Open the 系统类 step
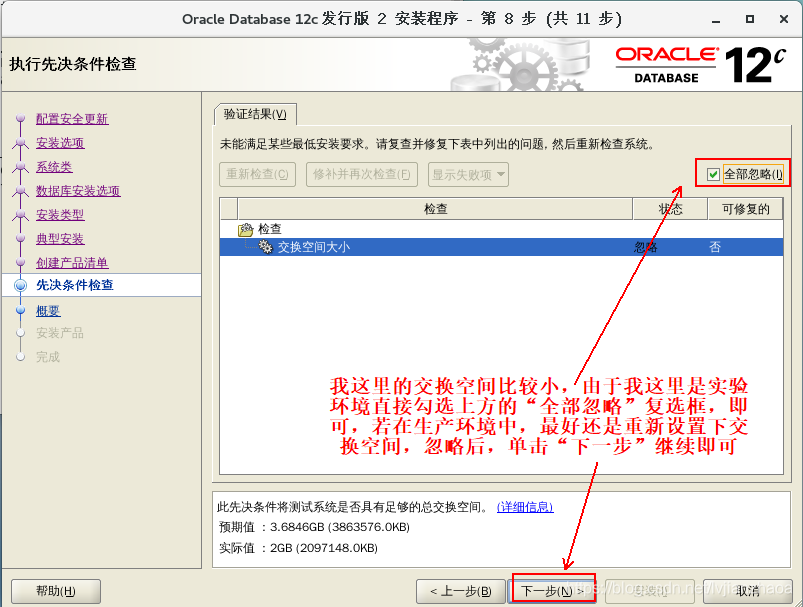This screenshot has height=607, width=803. pos(54,167)
